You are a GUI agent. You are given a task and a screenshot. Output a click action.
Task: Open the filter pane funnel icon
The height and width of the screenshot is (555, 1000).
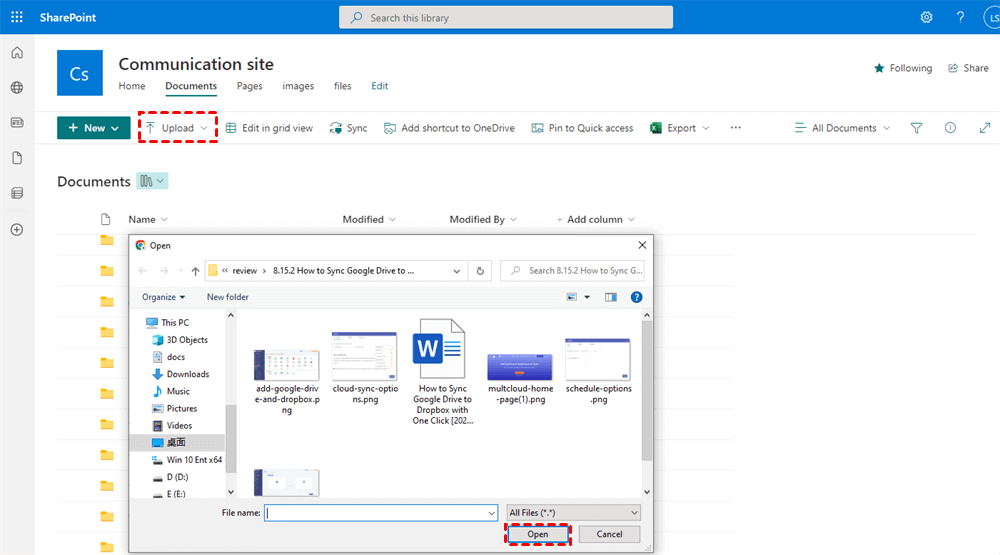(x=916, y=128)
